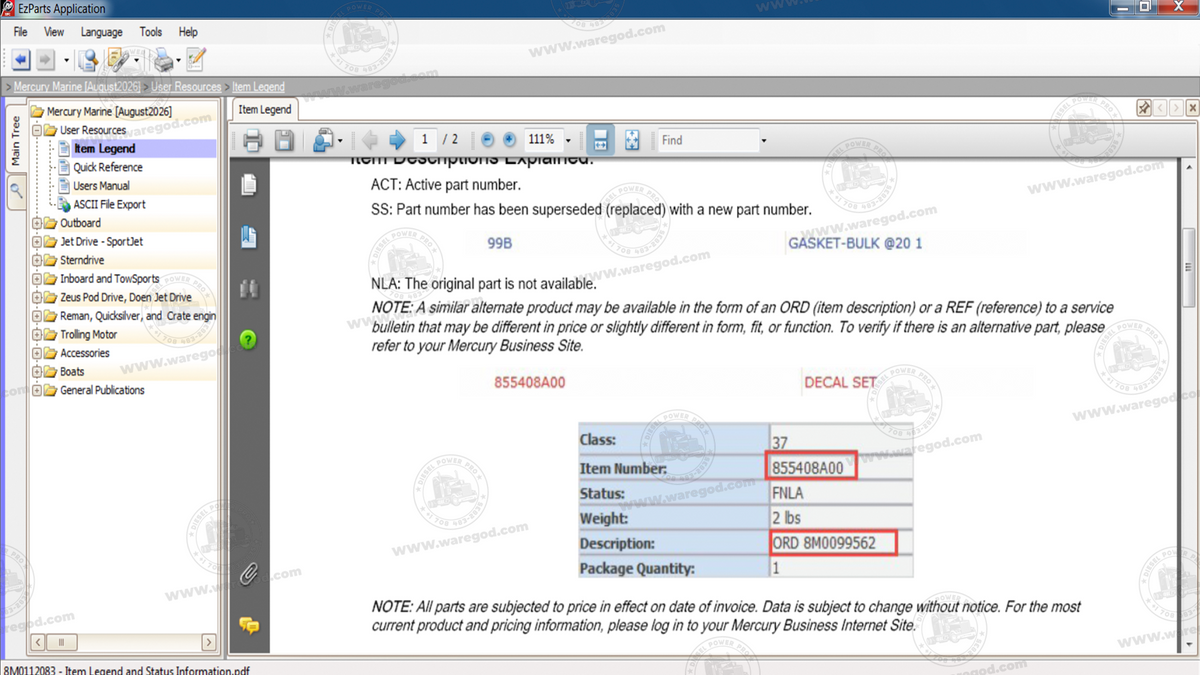This screenshot has width=1200, height=675.
Task: Open the PDF bookmarks panel icon
Action: coord(249,236)
